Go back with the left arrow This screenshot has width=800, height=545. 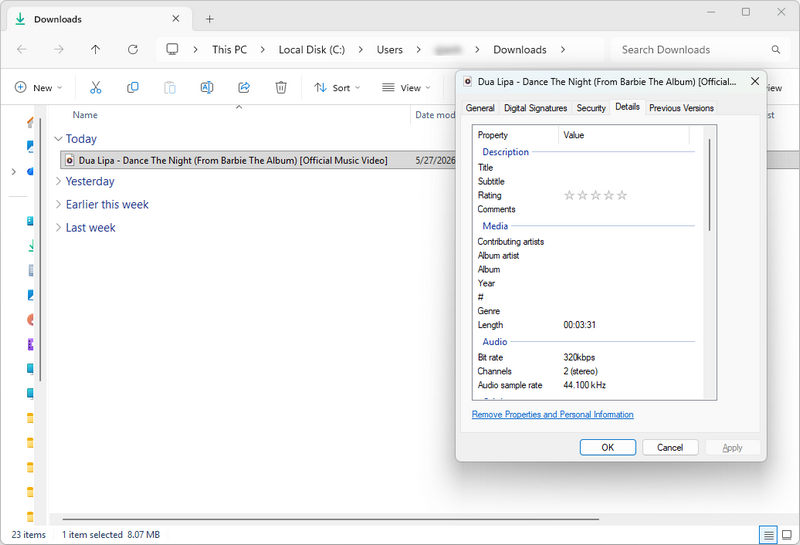pos(21,49)
